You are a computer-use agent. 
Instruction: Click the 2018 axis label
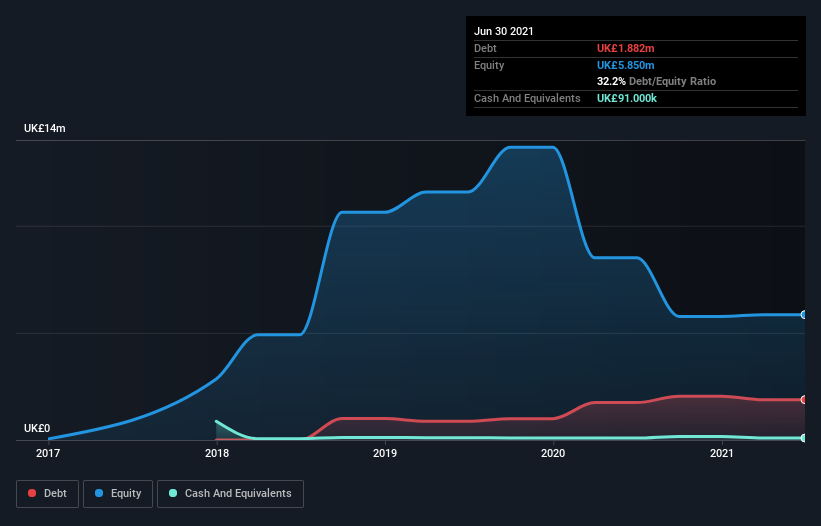[217, 453]
